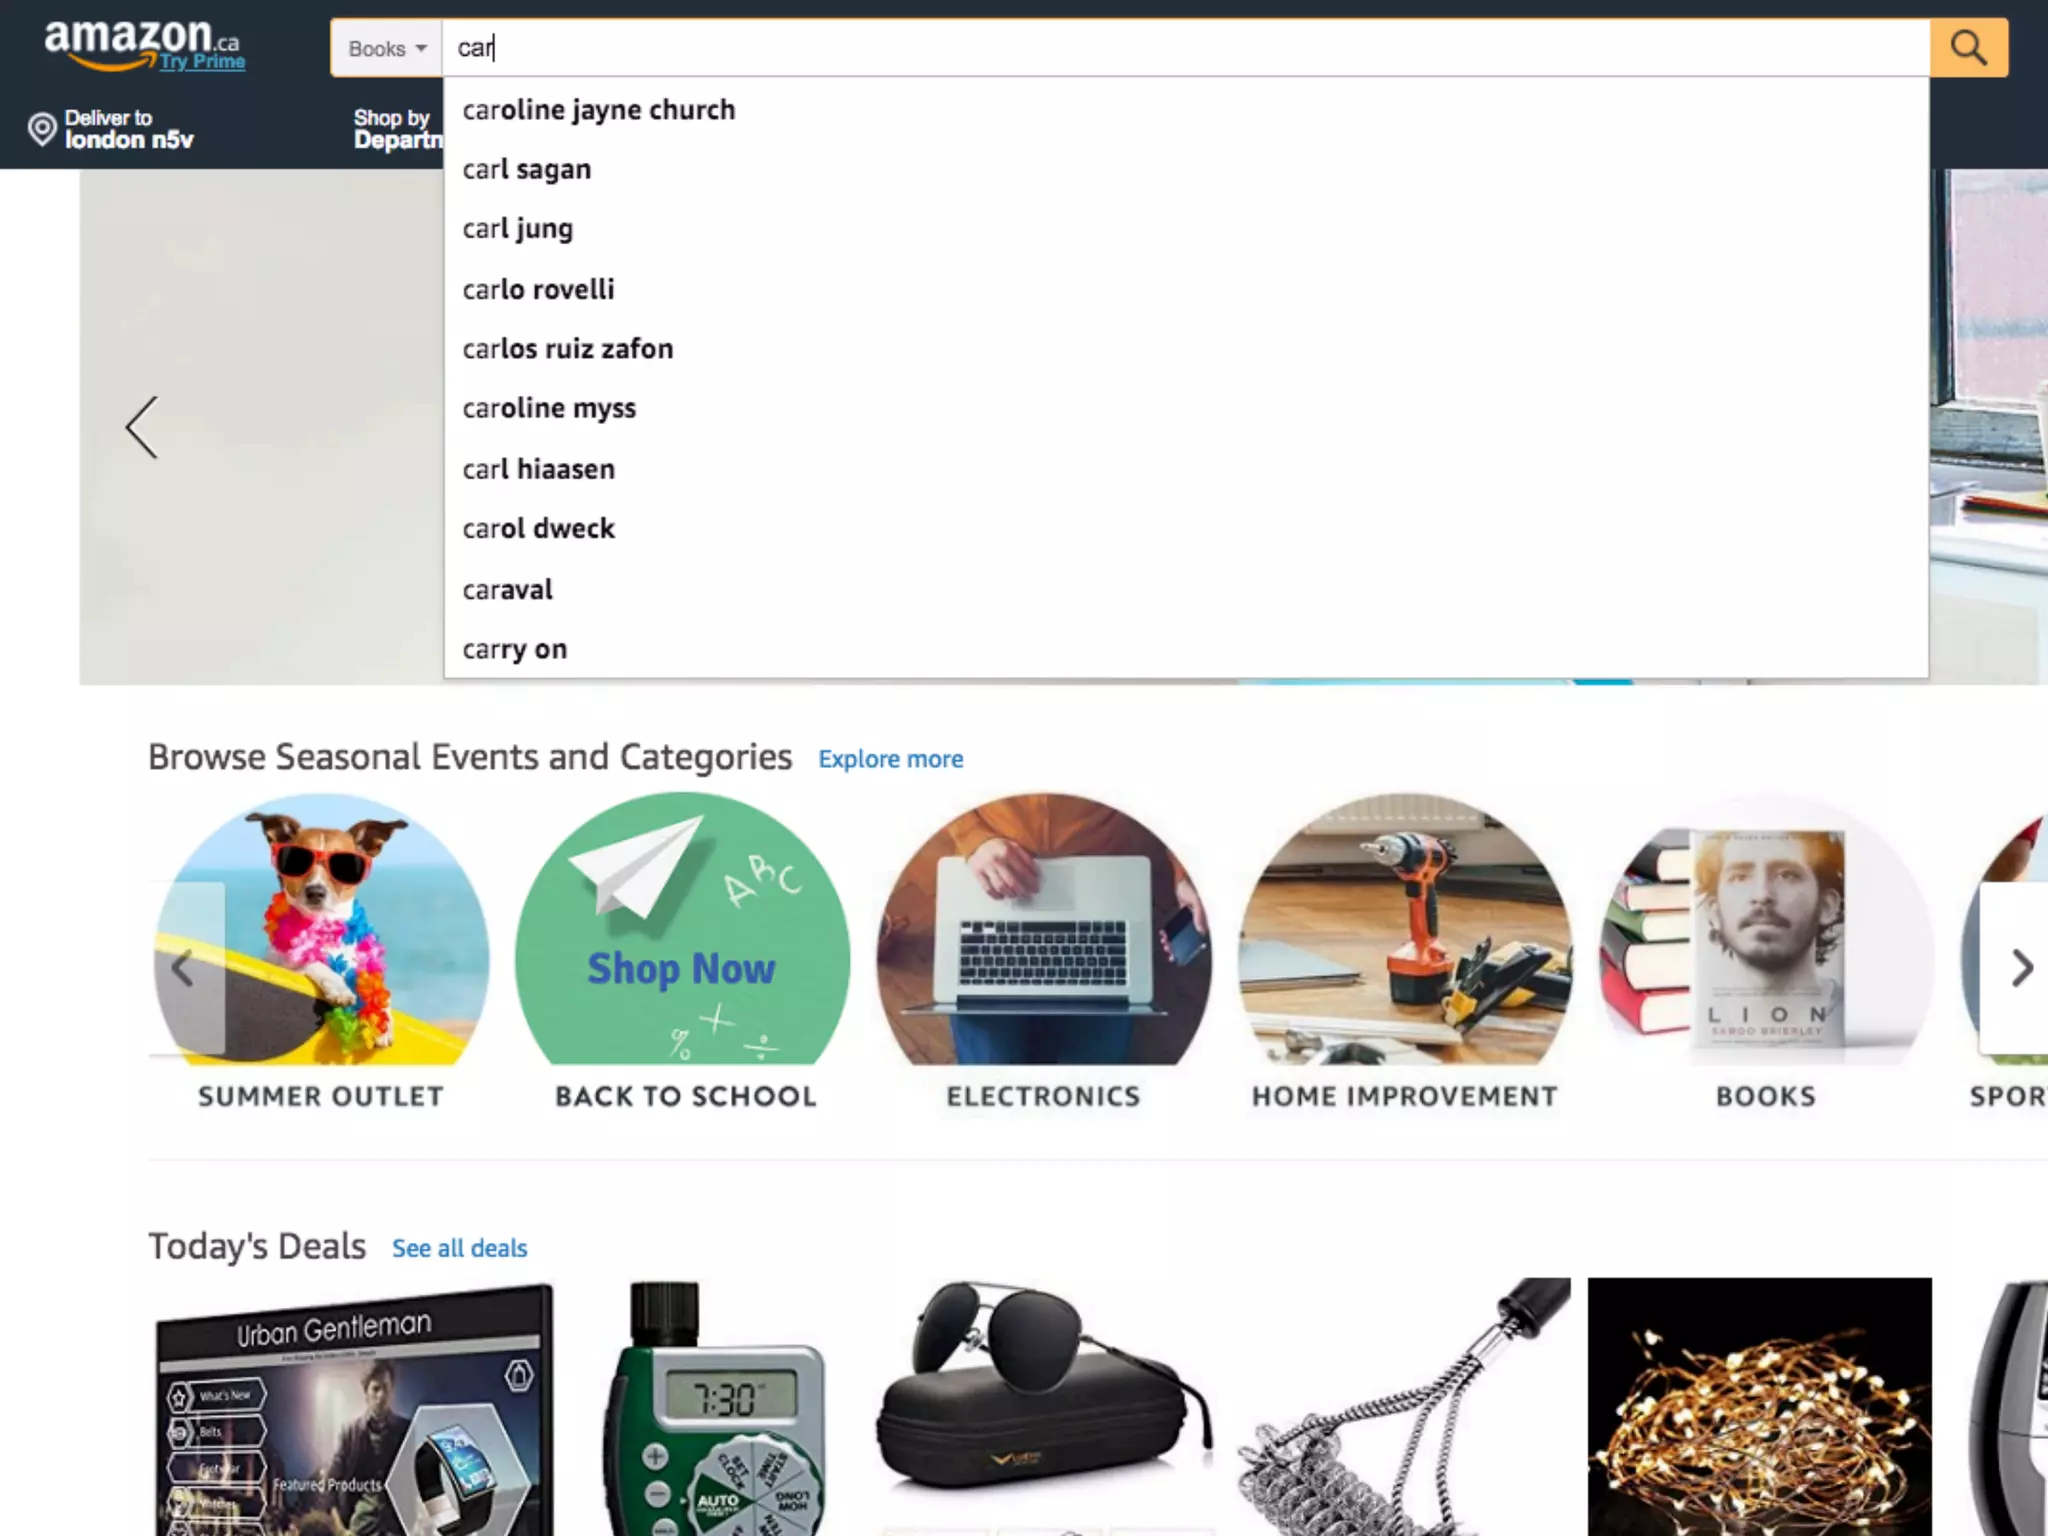Image resolution: width=2048 pixels, height=1536 pixels.
Task: Open the Explore more link
Action: tap(890, 759)
